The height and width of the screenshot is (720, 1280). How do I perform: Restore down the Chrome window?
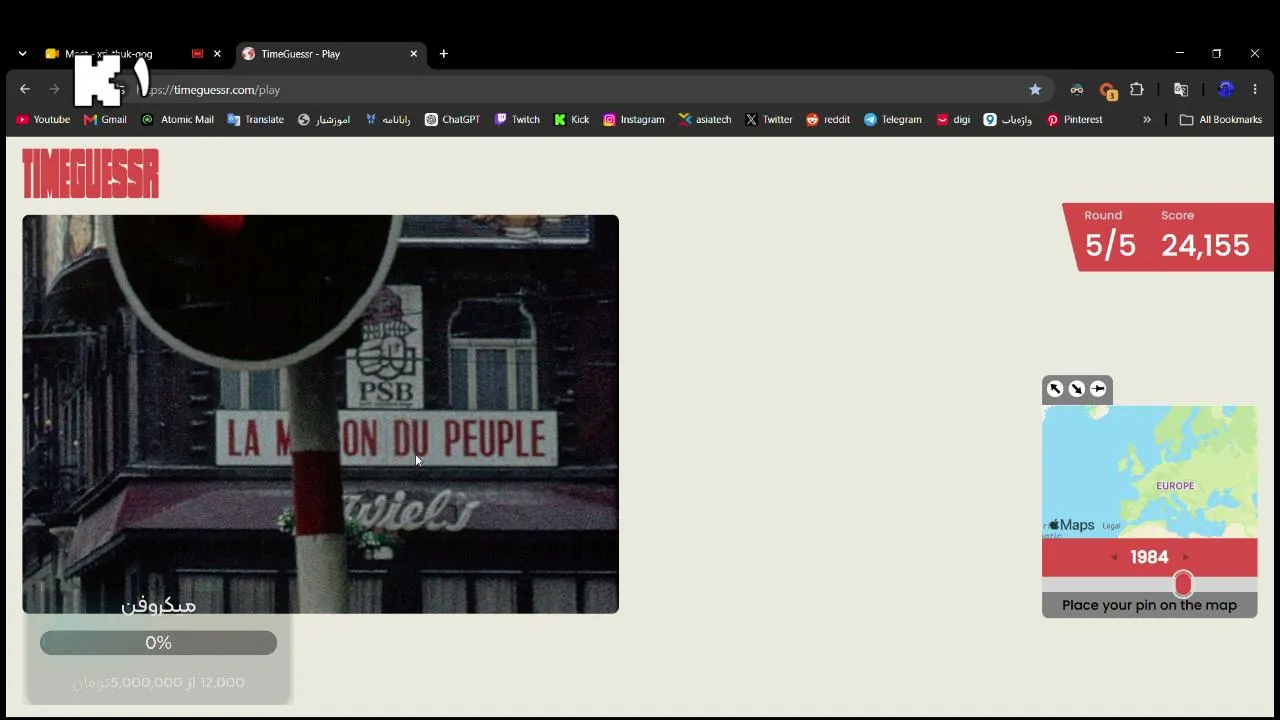1217,53
